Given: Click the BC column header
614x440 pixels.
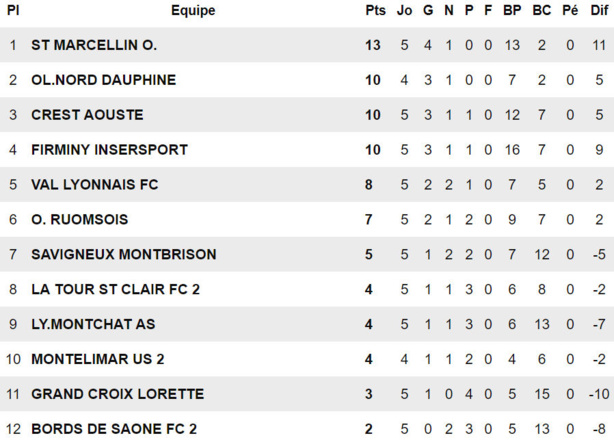Looking at the screenshot, I should (541, 11).
